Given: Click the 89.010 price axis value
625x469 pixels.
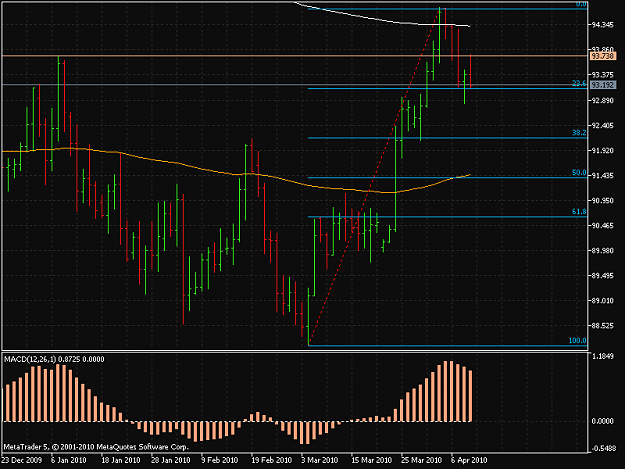Looking at the screenshot, I should point(602,300).
